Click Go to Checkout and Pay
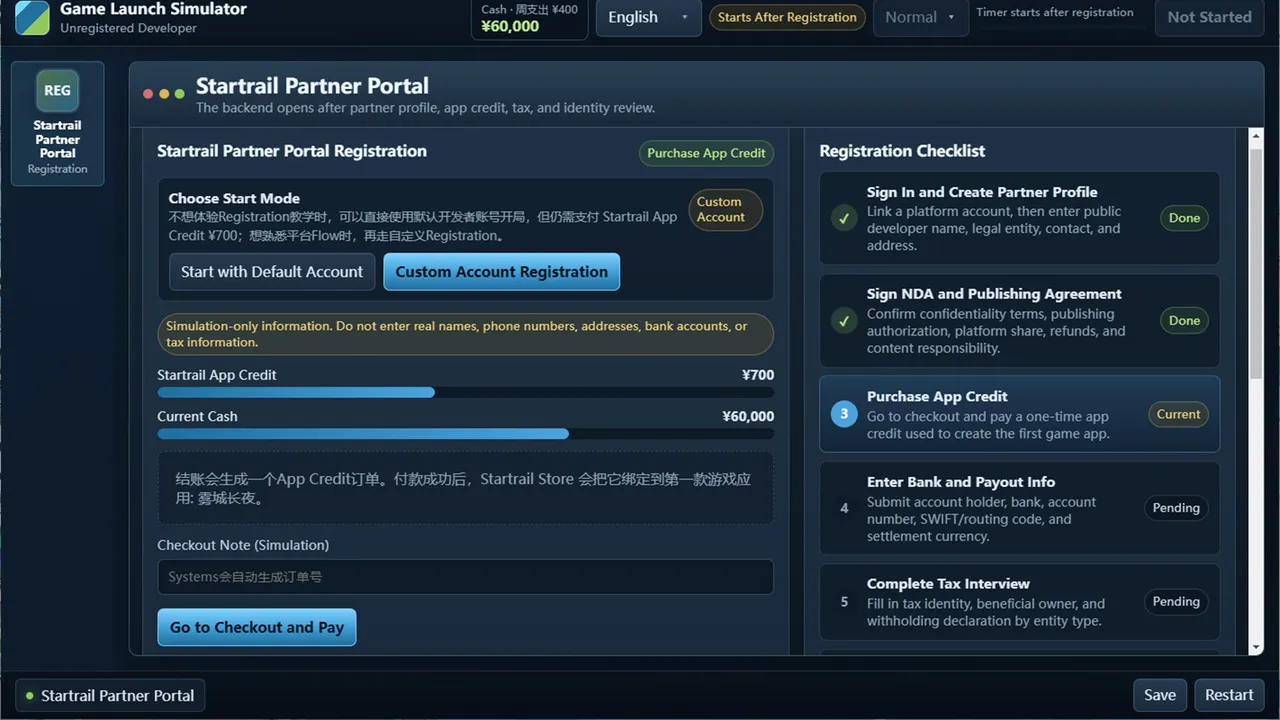The image size is (1280, 720). (256, 628)
